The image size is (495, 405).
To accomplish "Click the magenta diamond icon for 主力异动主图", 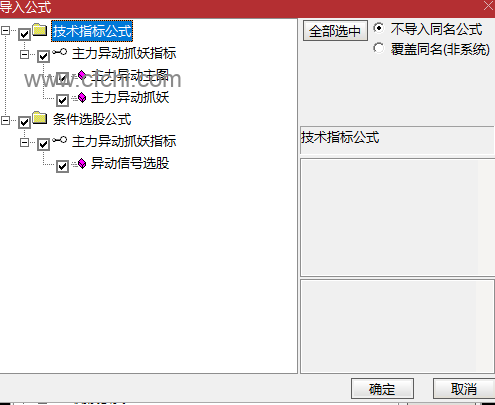I will pos(82,75).
